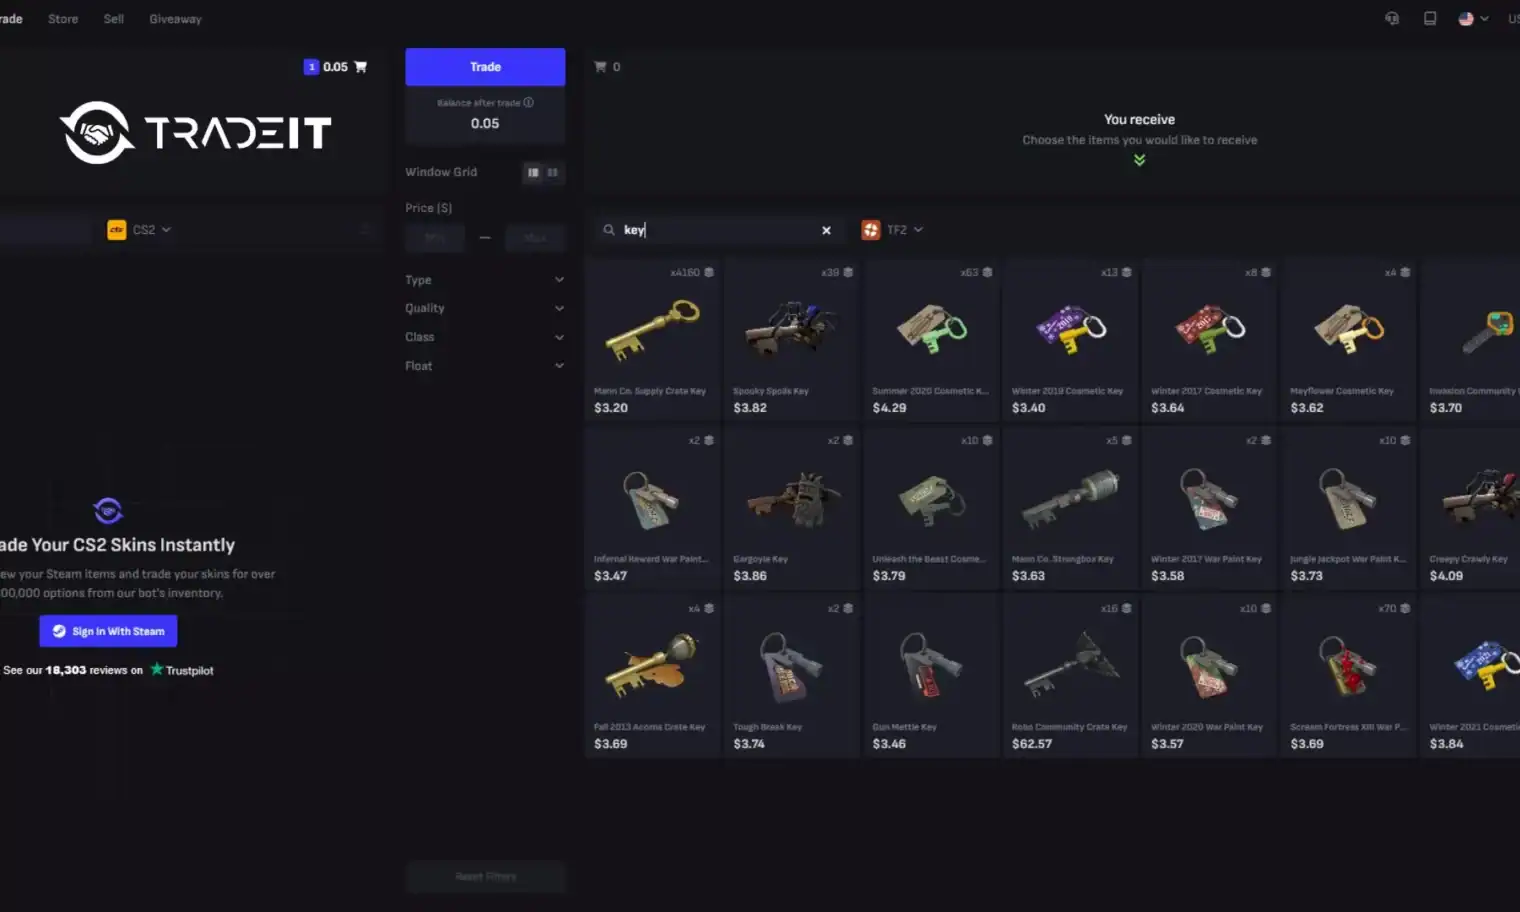The height and width of the screenshot is (912, 1520).
Task: Click the search magnifier icon
Action: pos(608,230)
